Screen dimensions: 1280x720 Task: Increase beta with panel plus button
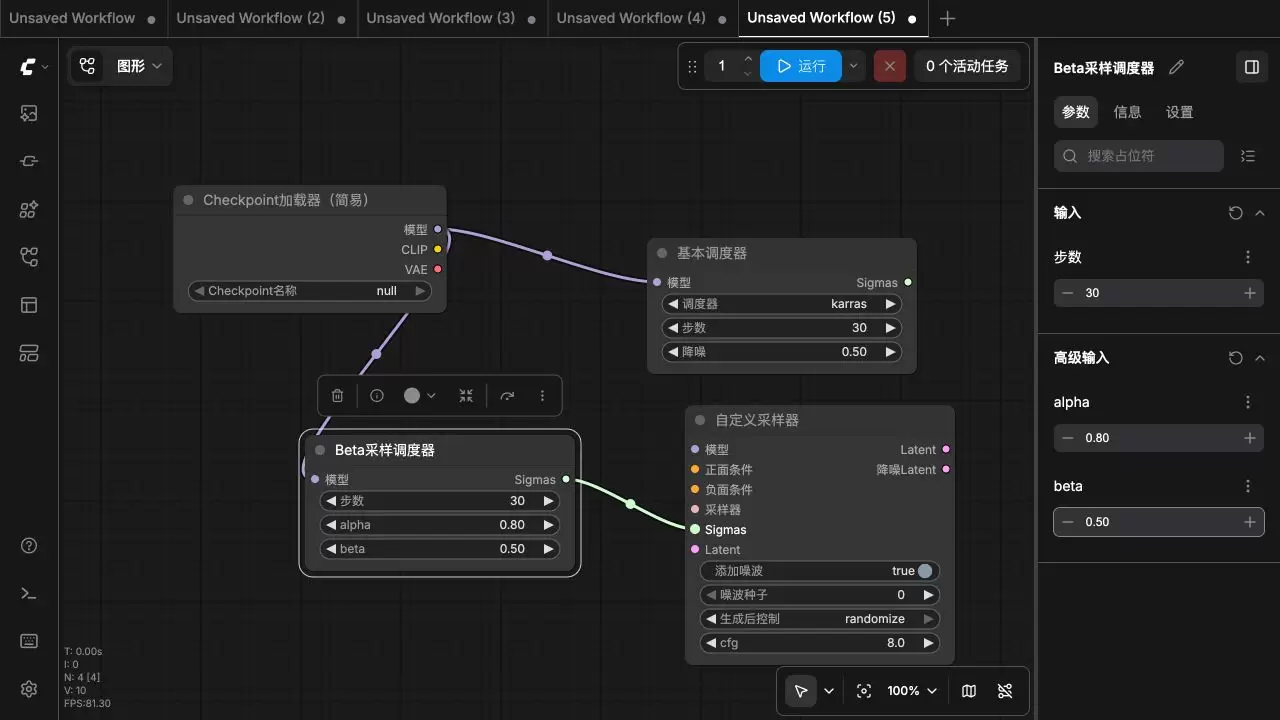point(1249,522)
